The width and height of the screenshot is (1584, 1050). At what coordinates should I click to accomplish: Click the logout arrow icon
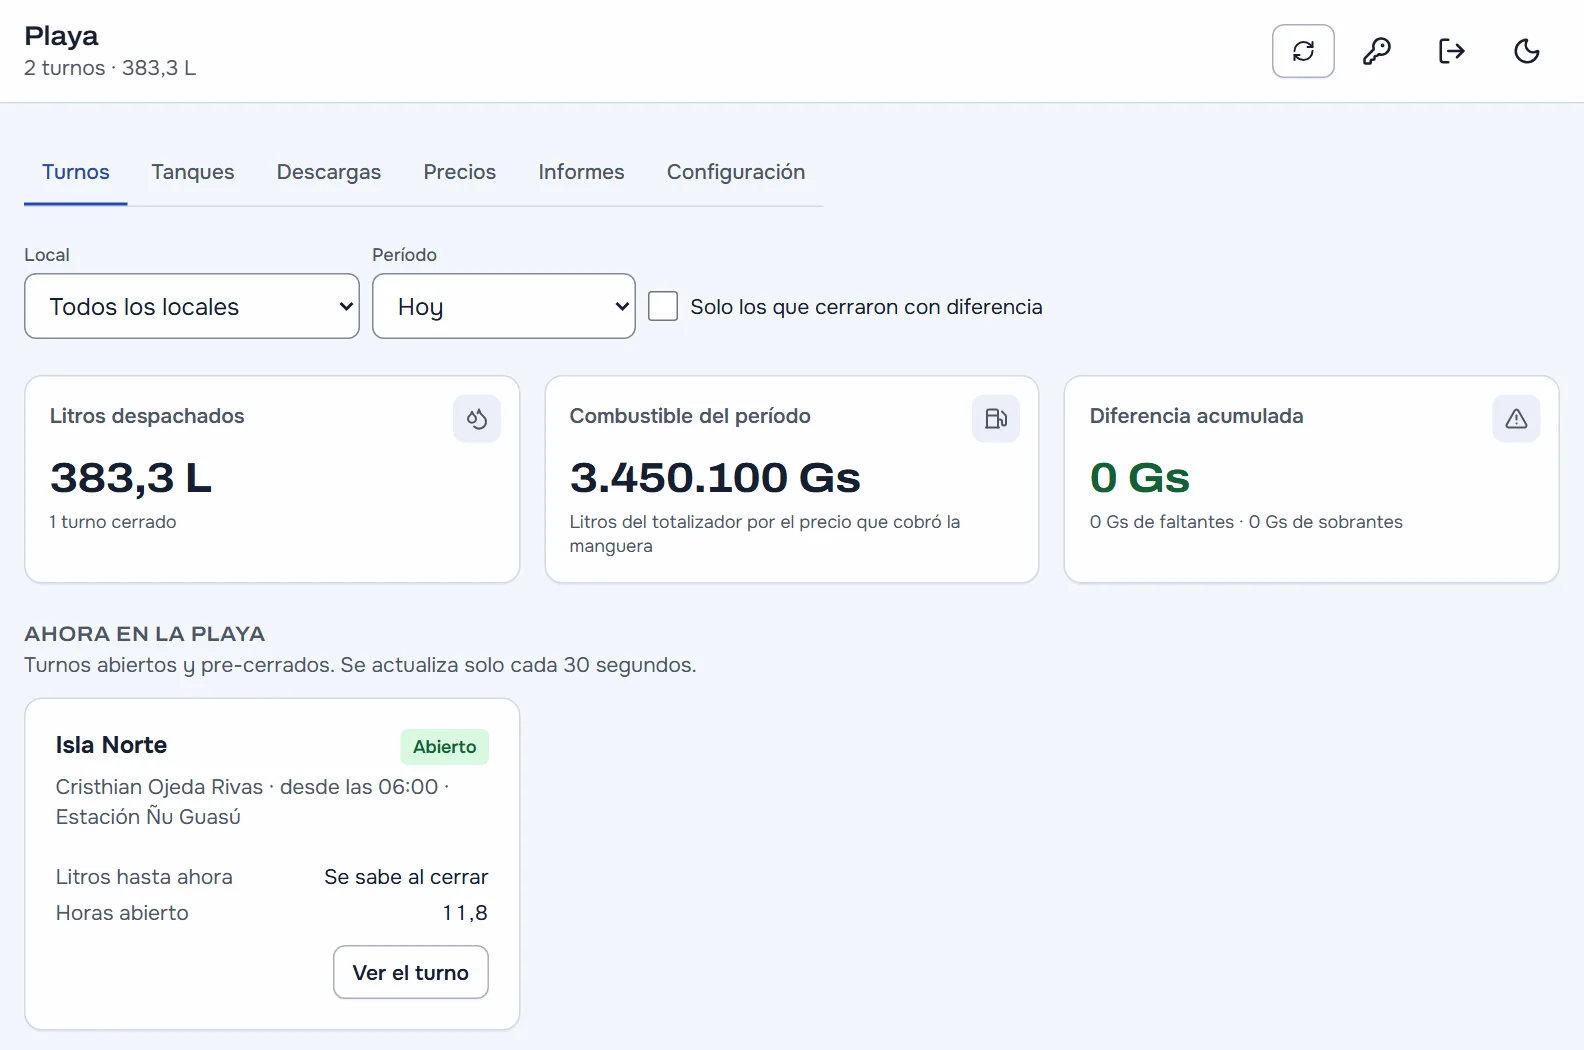coord(1451,51)
